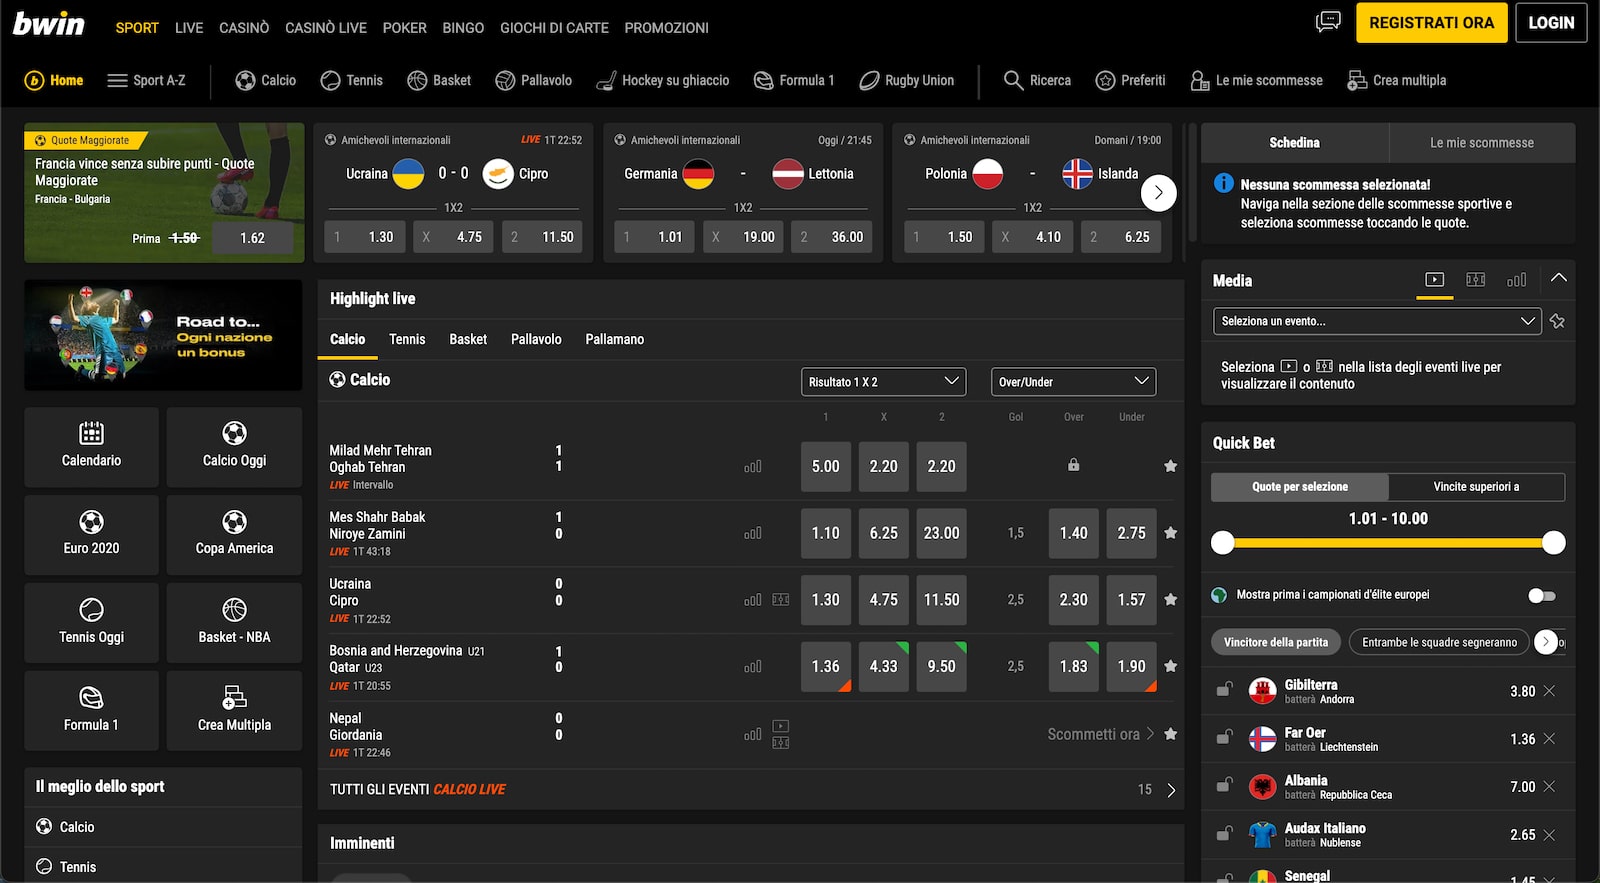The width and height of the screenshot is (1600, 883).
Task: Open POKER top menu
Action: [405, 28]
